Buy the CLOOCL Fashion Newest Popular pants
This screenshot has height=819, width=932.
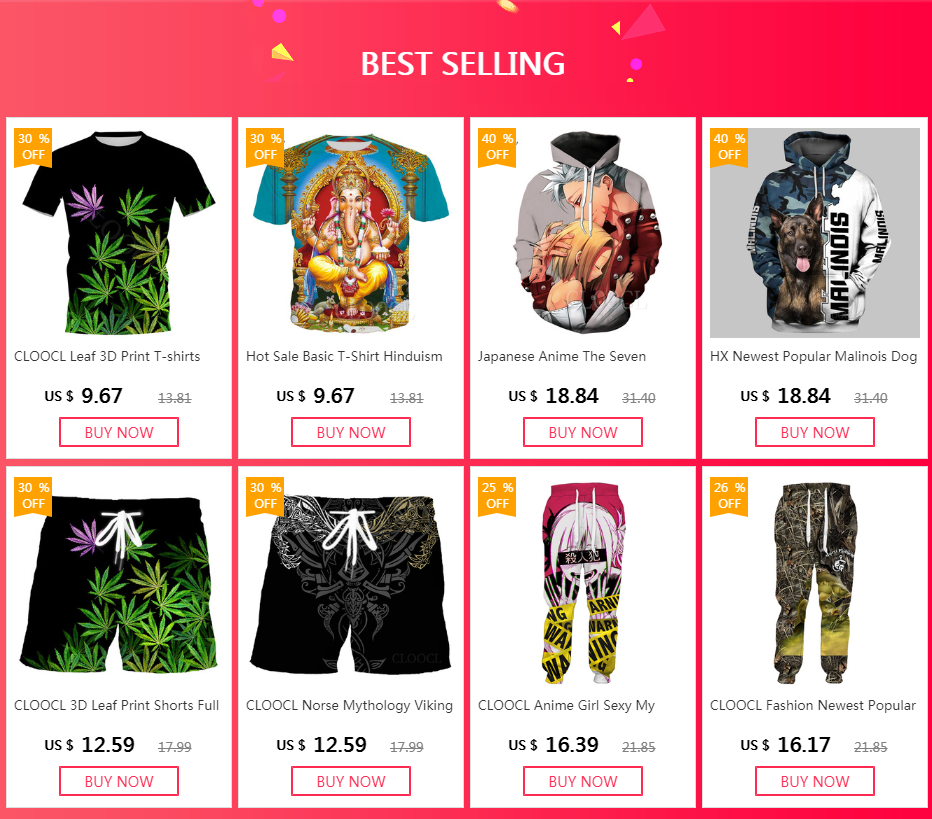(x=815, y=781)
